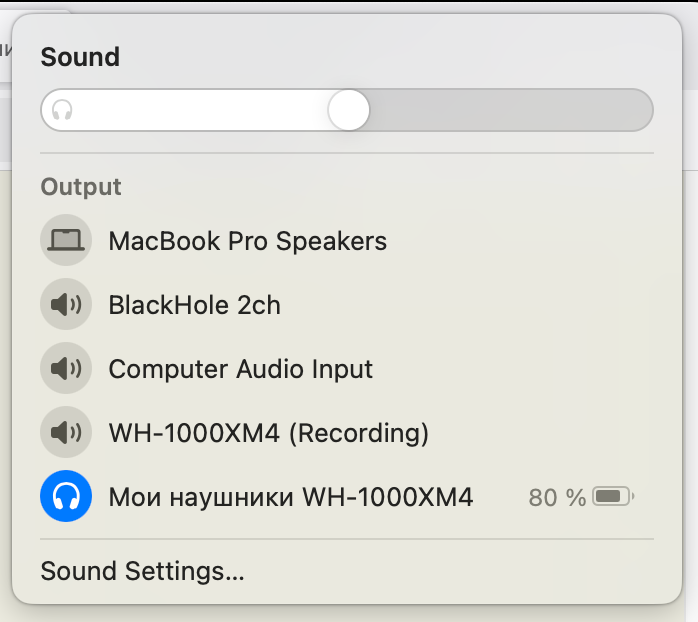Click the blue headphones icon

point(66,497)
